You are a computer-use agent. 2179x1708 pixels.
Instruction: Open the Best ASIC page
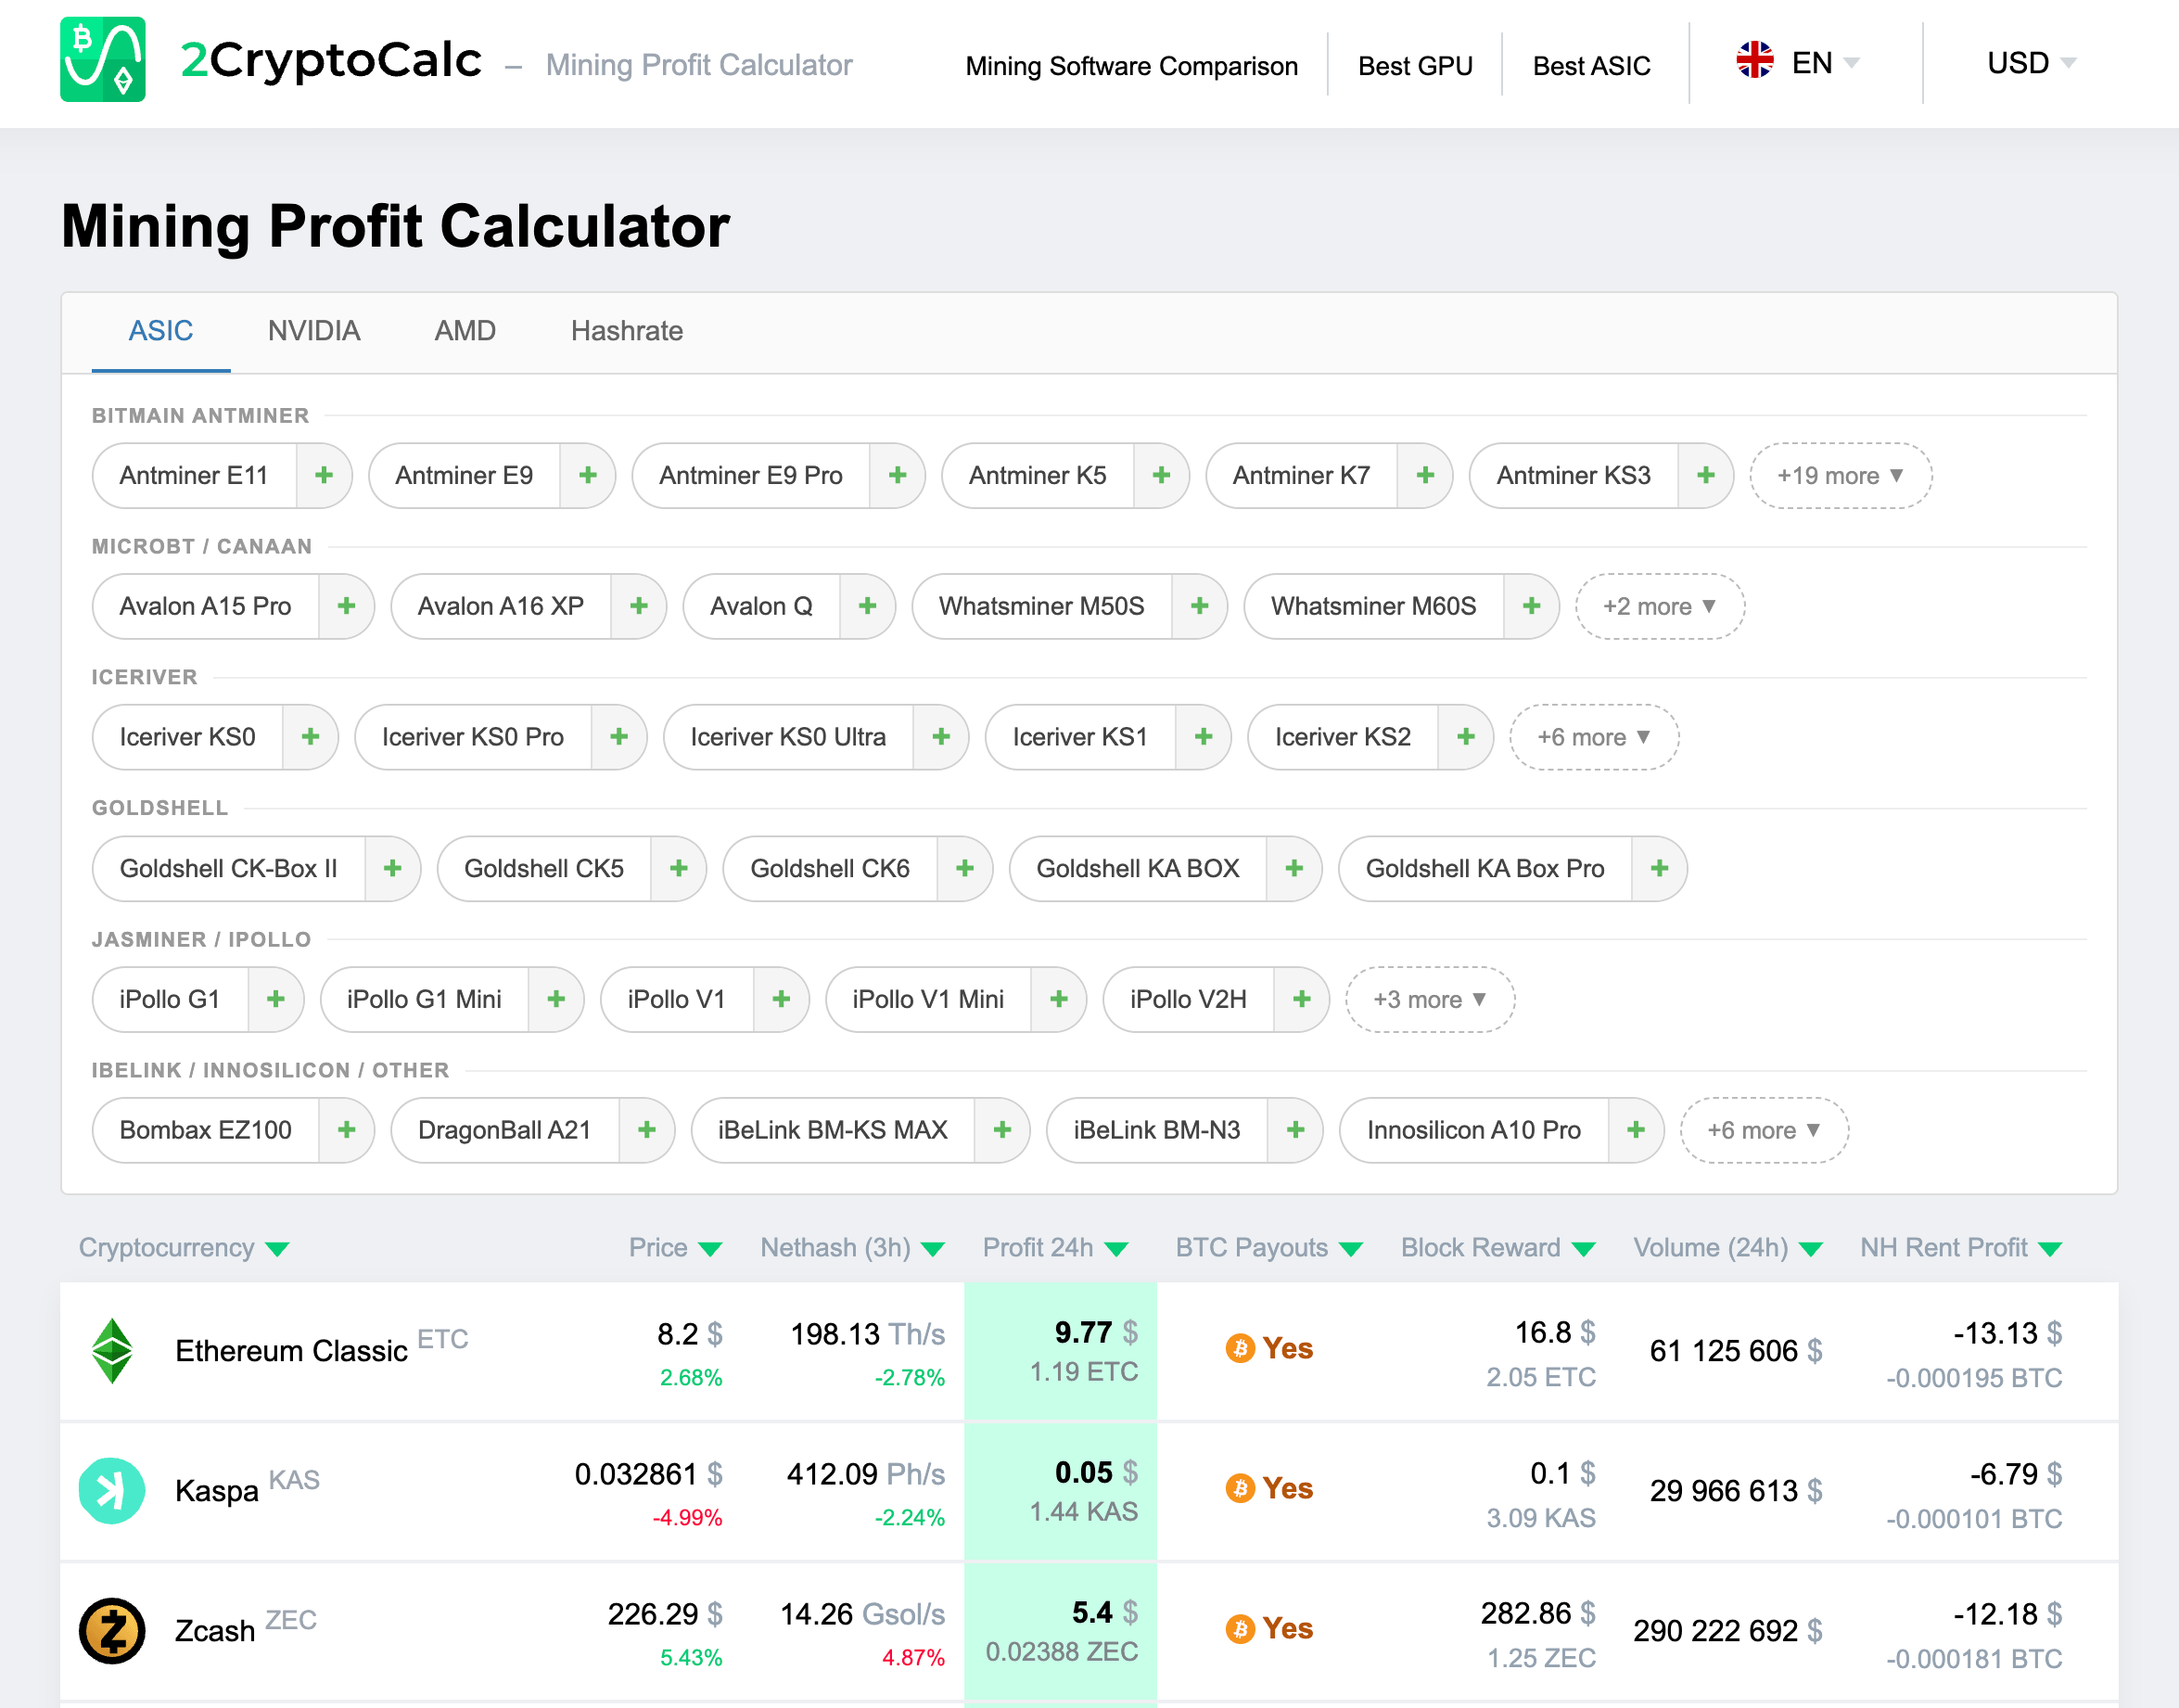[x=1592, y=65]
